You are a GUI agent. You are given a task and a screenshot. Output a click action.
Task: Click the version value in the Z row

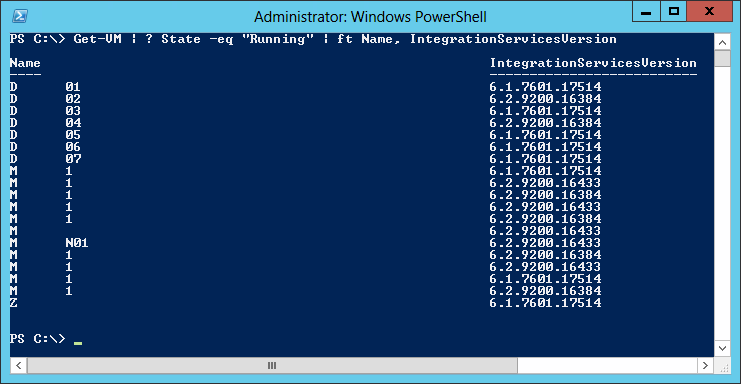coord(545,303)
